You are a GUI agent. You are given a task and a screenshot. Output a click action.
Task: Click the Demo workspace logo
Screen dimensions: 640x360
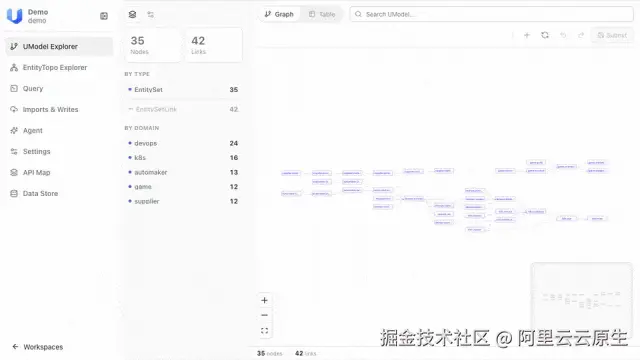pyautogui.click(x=14, y=16)
